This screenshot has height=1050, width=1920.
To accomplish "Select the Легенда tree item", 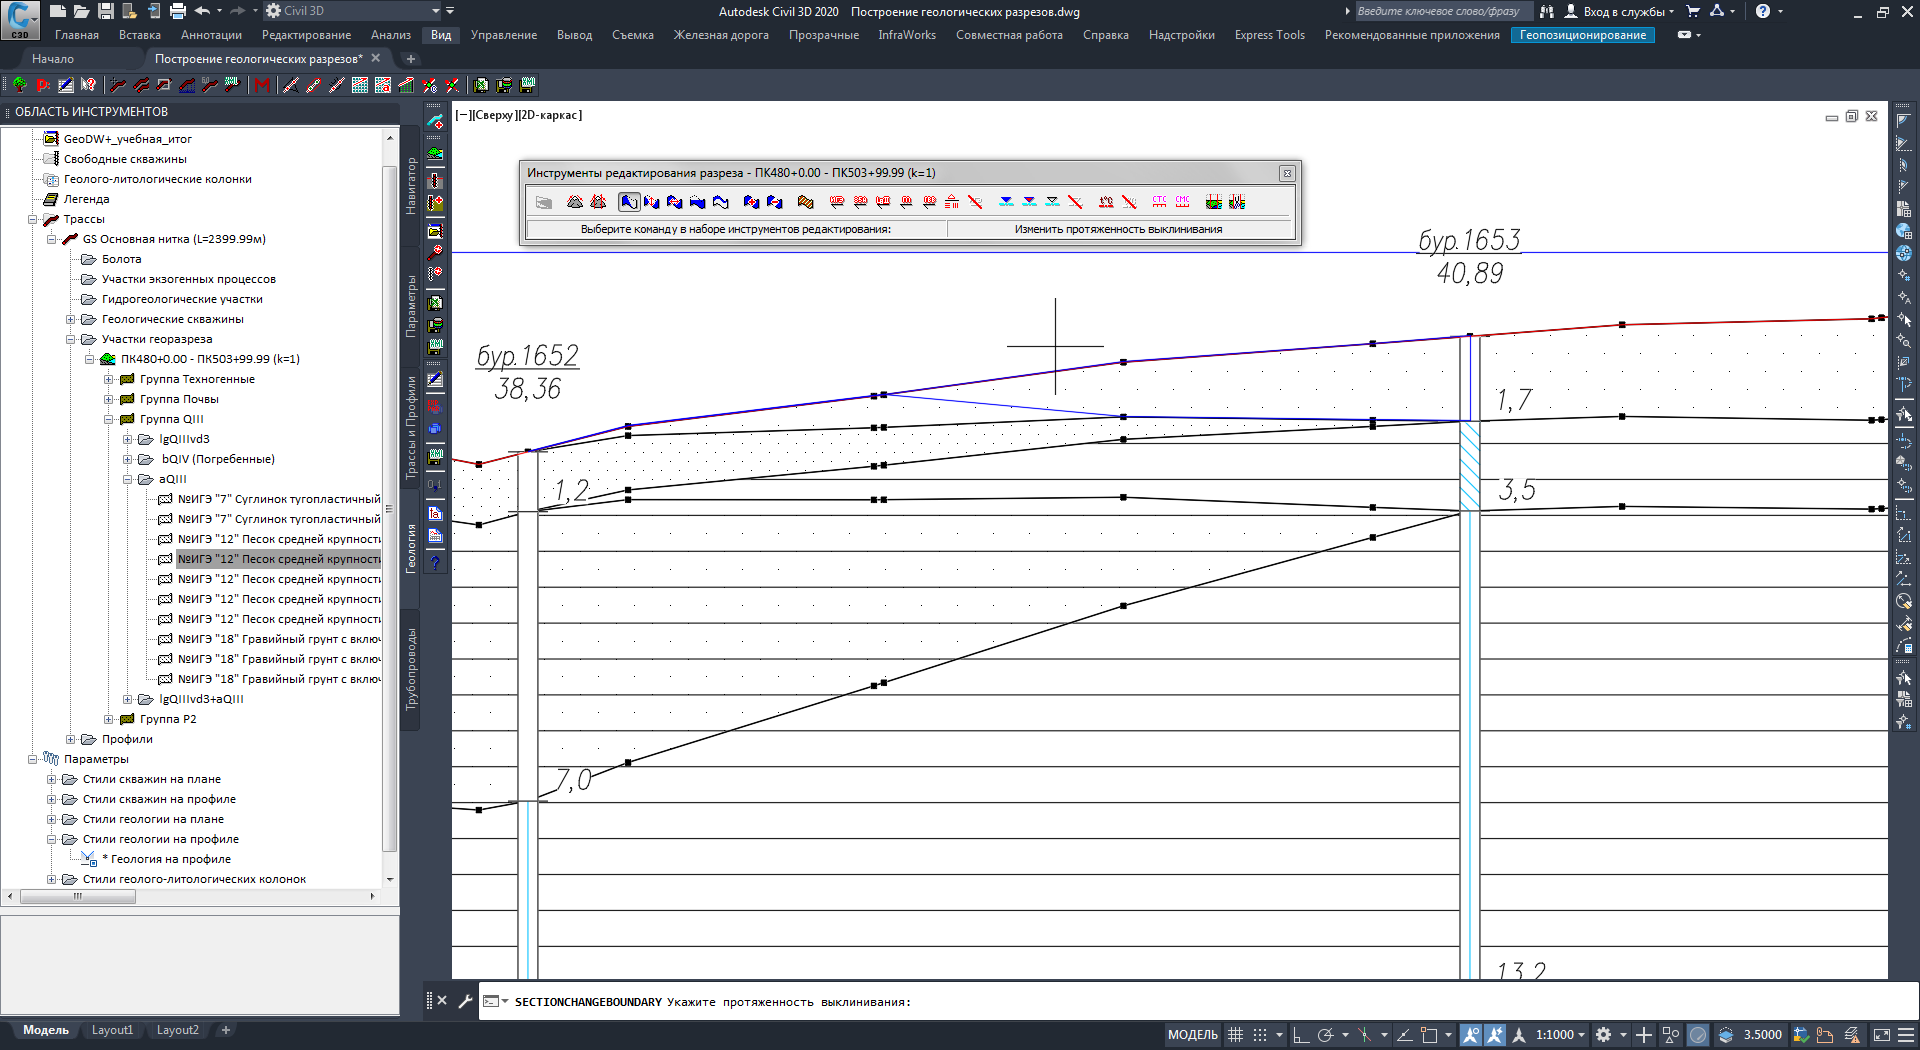I will coord(86,199).
